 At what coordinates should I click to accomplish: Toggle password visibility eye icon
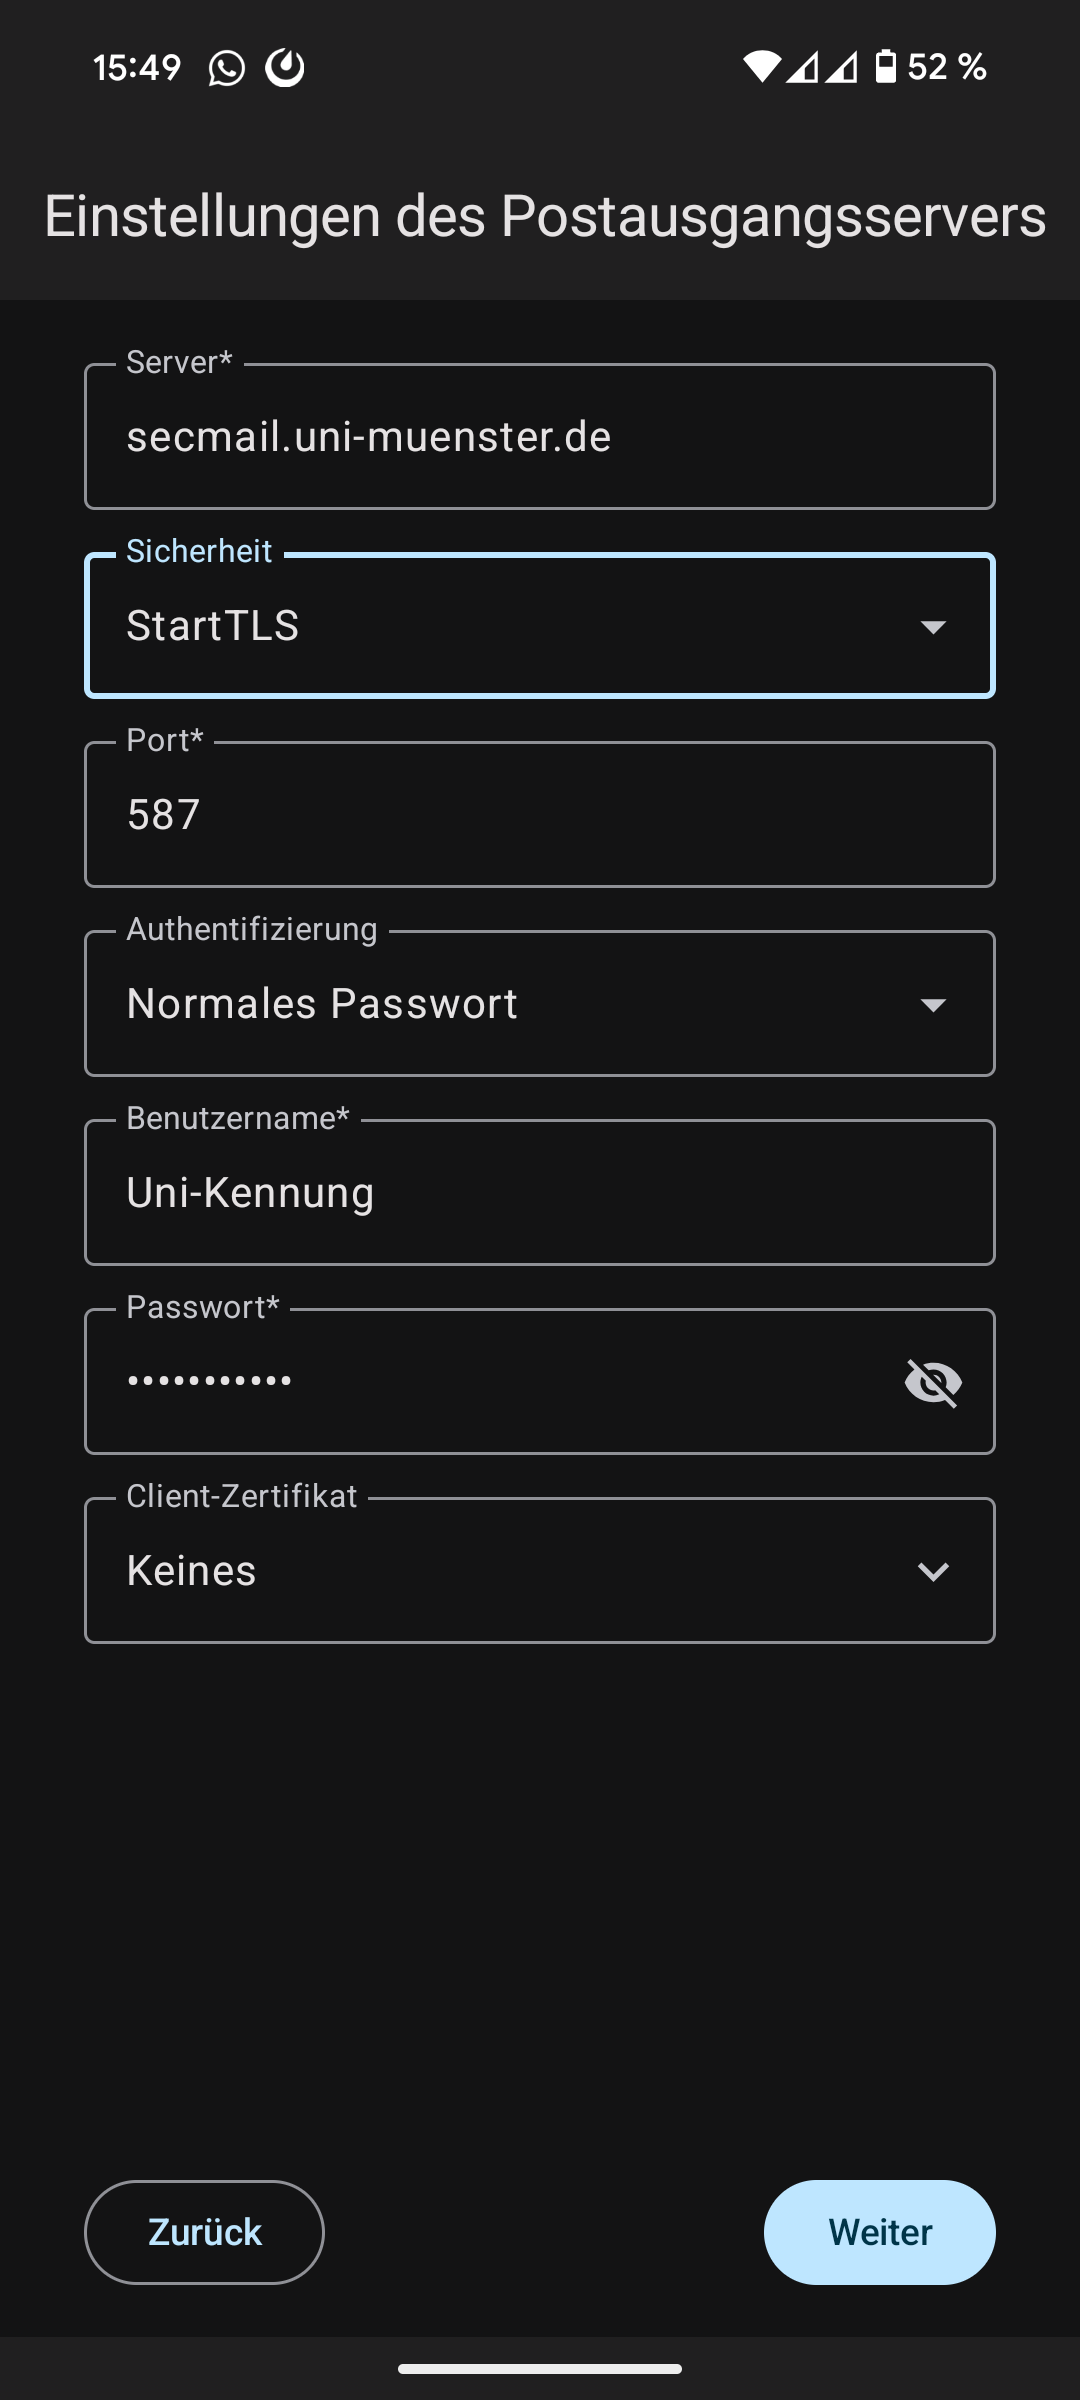[933, 1382]
